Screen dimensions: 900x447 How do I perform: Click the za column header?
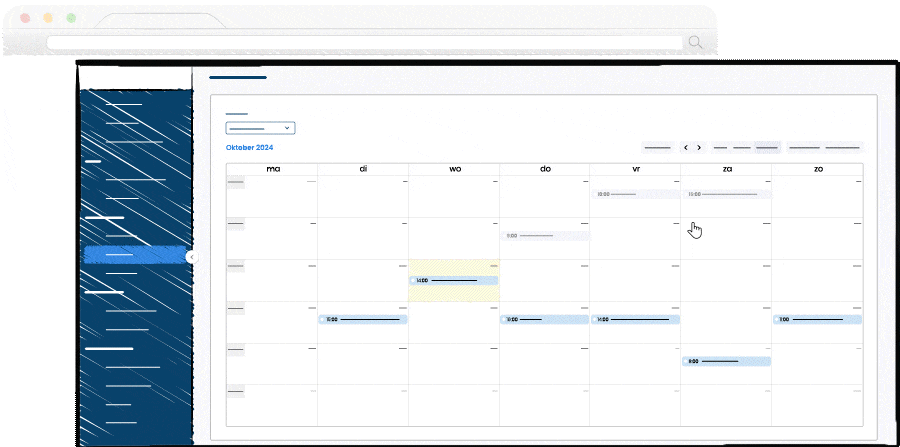[727, 169]
